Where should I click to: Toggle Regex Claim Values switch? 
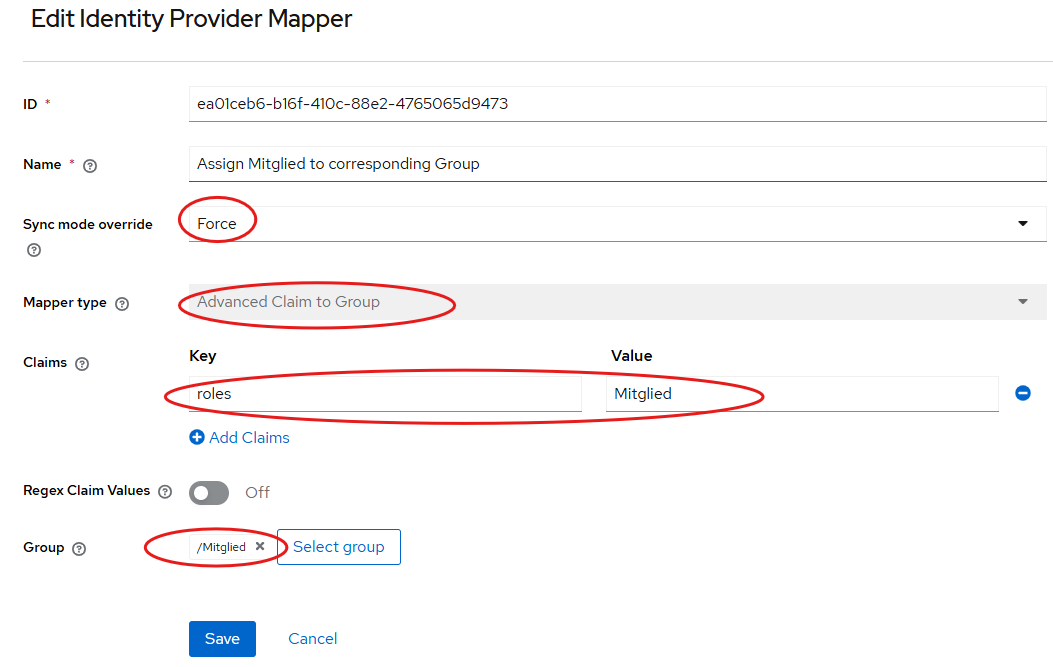tap(209, 493)
